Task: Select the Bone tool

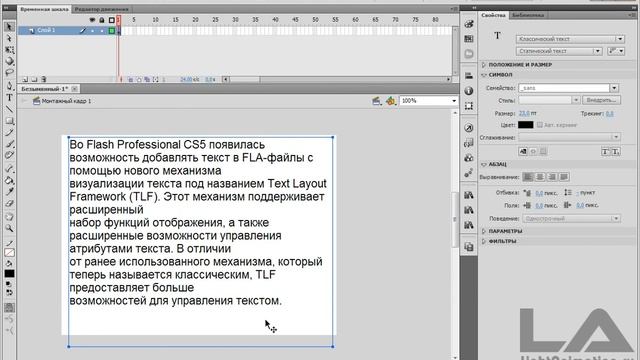Action: (x=9, y=169)
